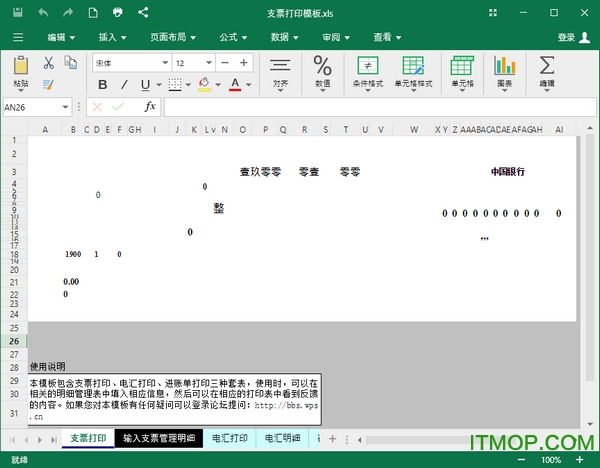Switch to the 电汇明细 sheet tab
This screenshot has height=468, width=600.
[x=282, y=438]
